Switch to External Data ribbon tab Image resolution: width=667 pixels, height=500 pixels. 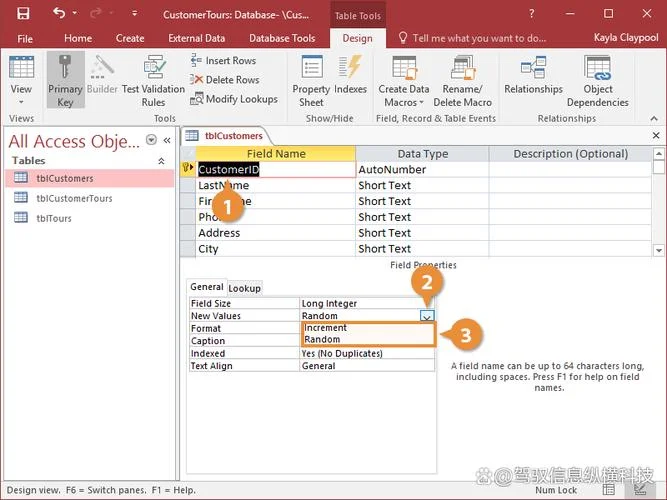tap(197, 38)
